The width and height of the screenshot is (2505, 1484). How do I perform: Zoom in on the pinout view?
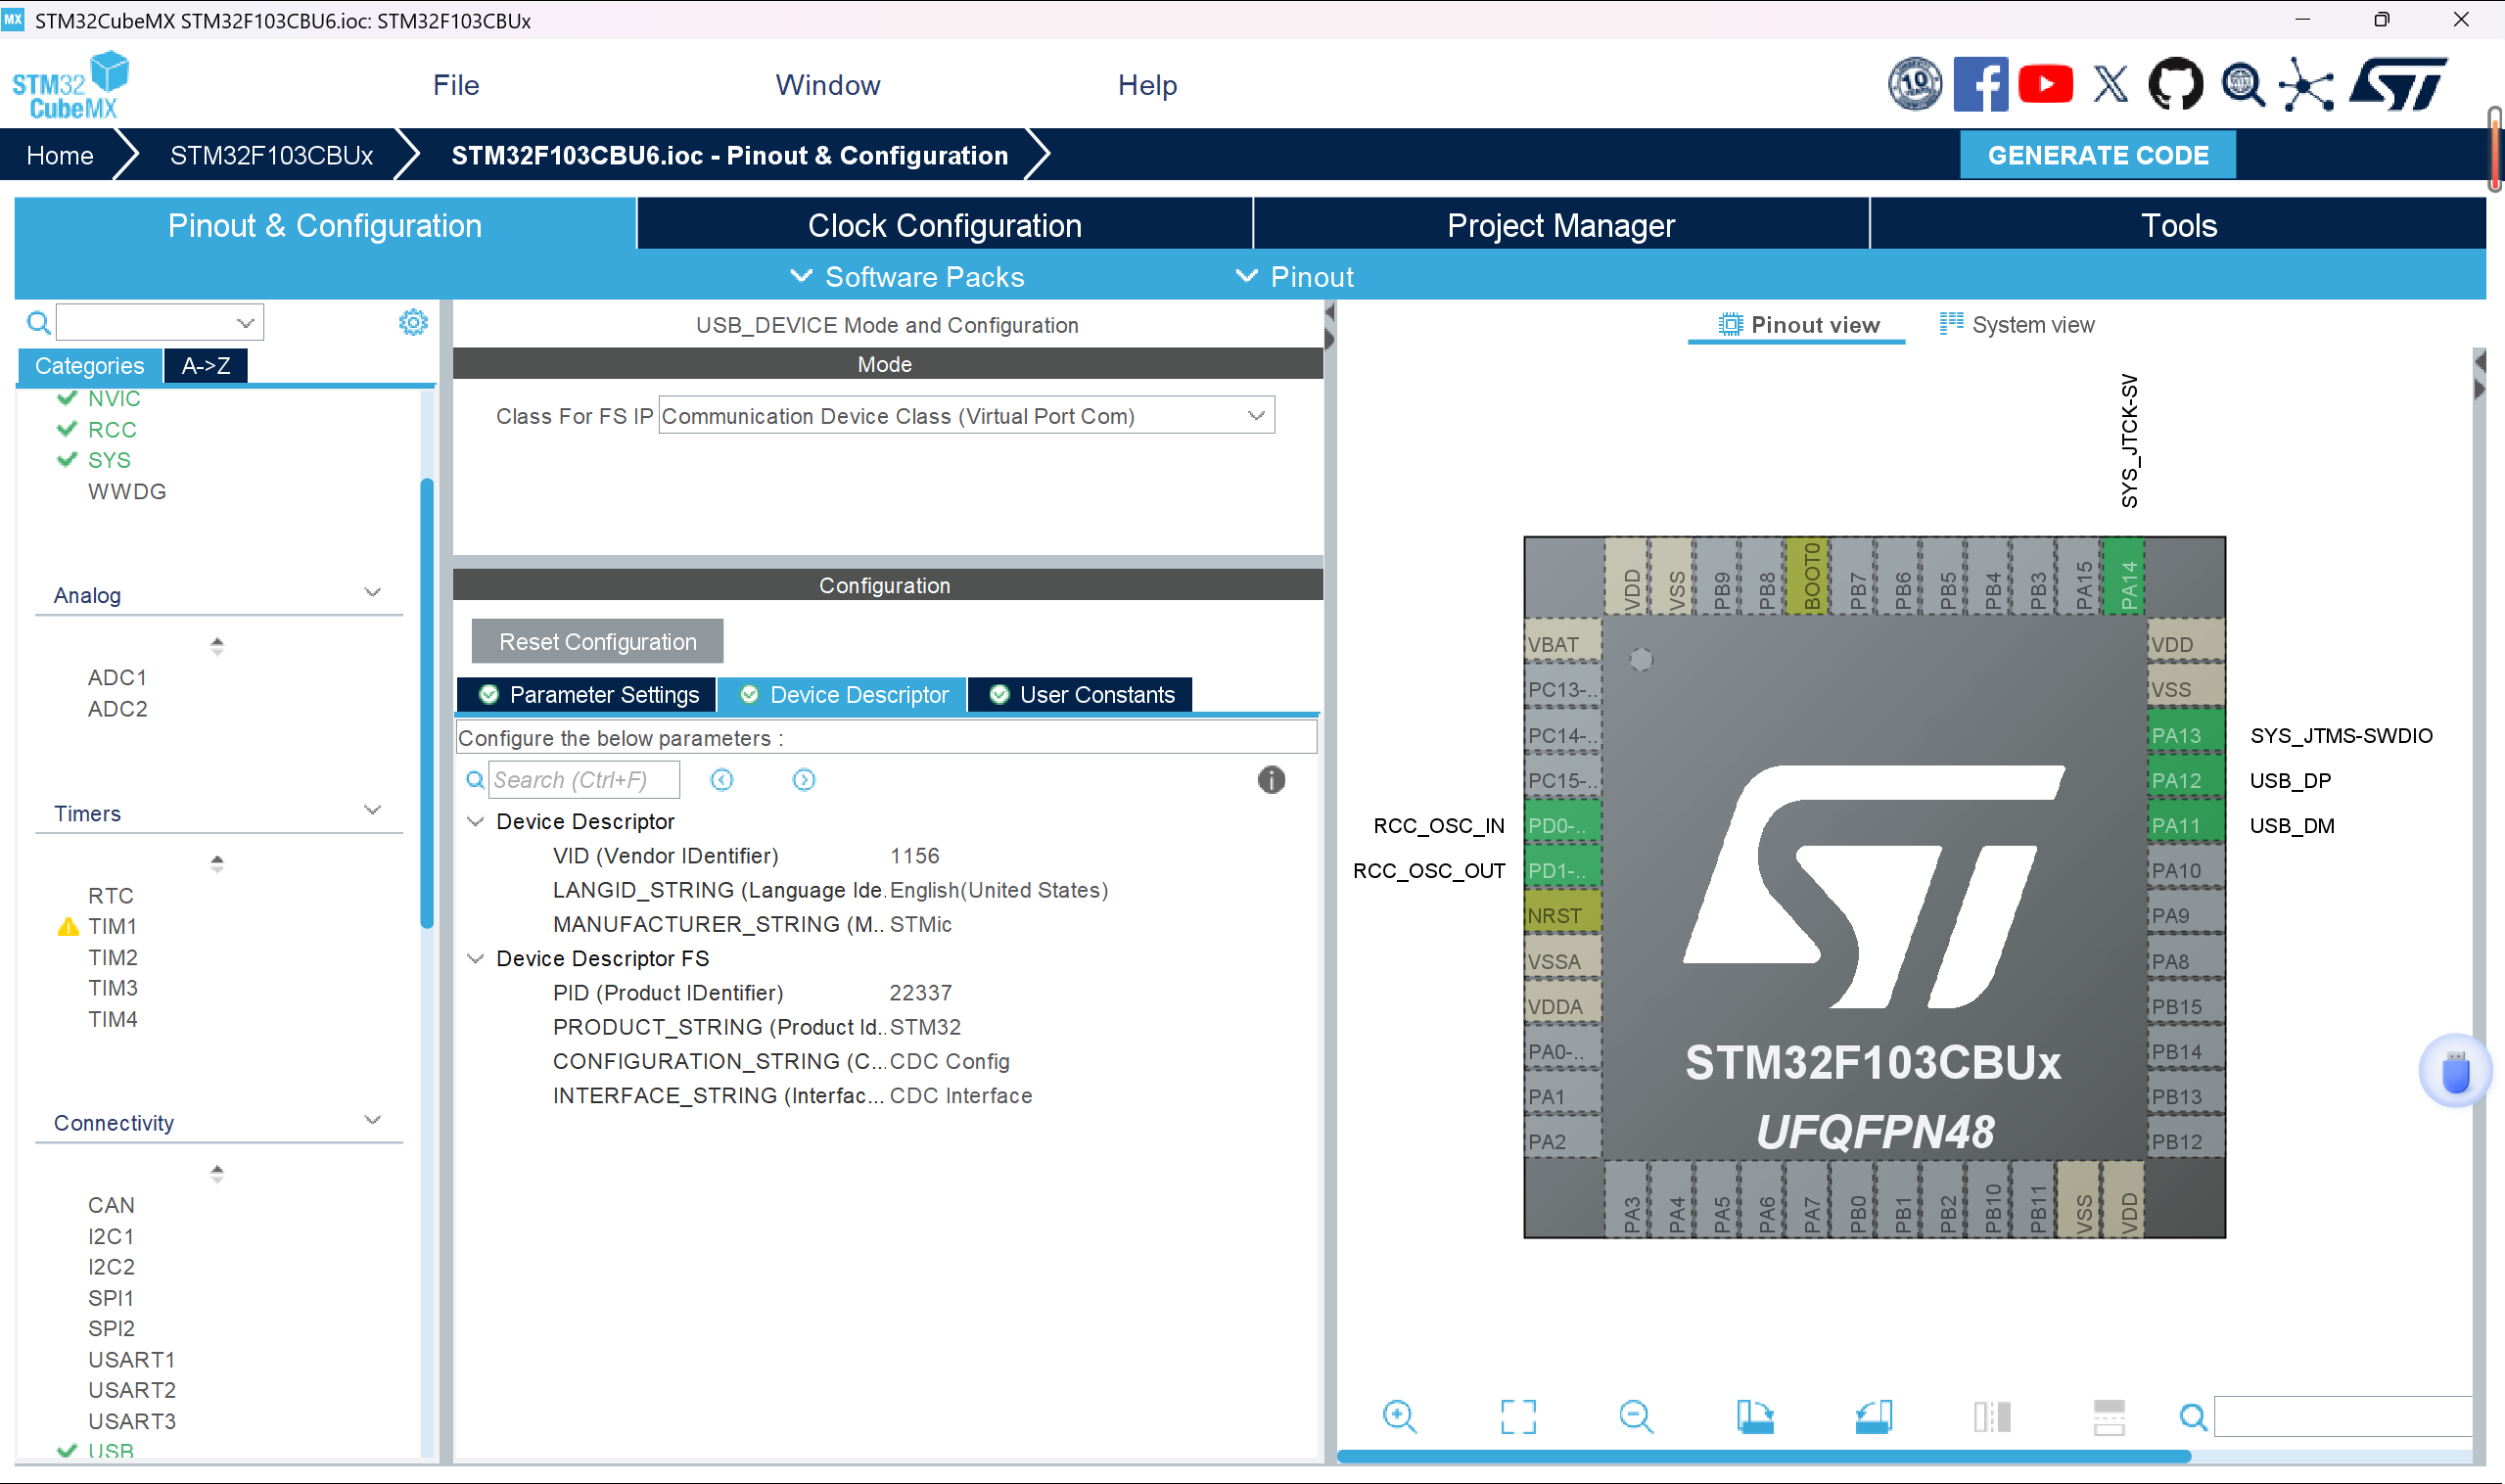coord(1399,1417)
